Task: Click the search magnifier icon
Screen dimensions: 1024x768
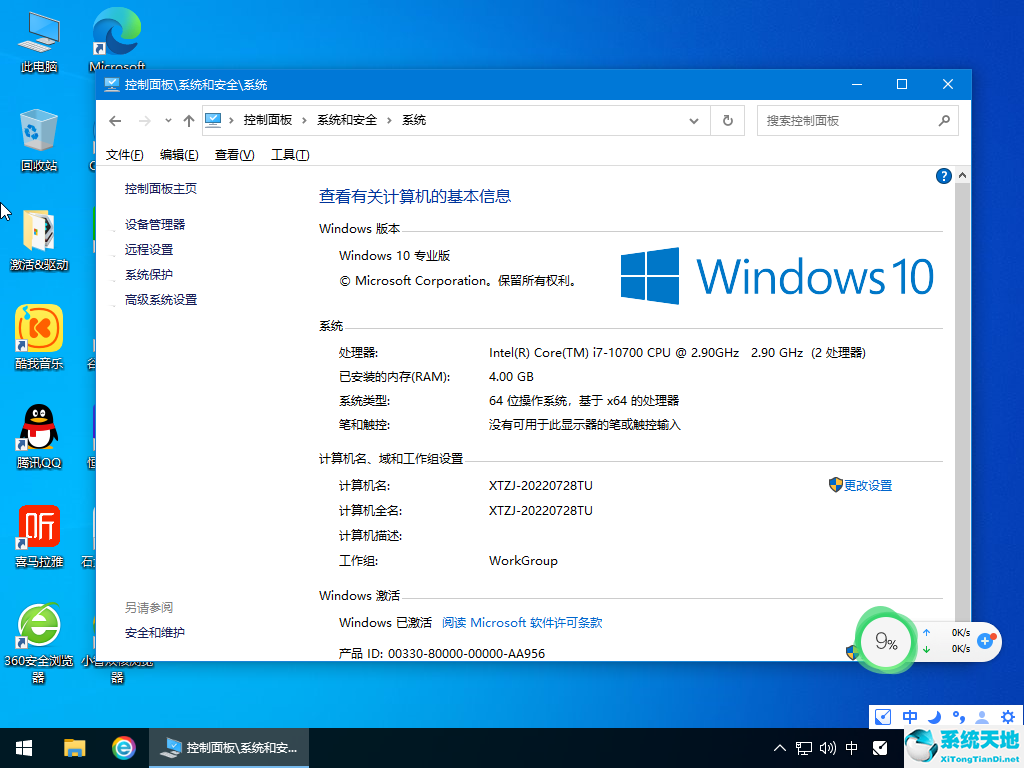Action: click(944, 121)
